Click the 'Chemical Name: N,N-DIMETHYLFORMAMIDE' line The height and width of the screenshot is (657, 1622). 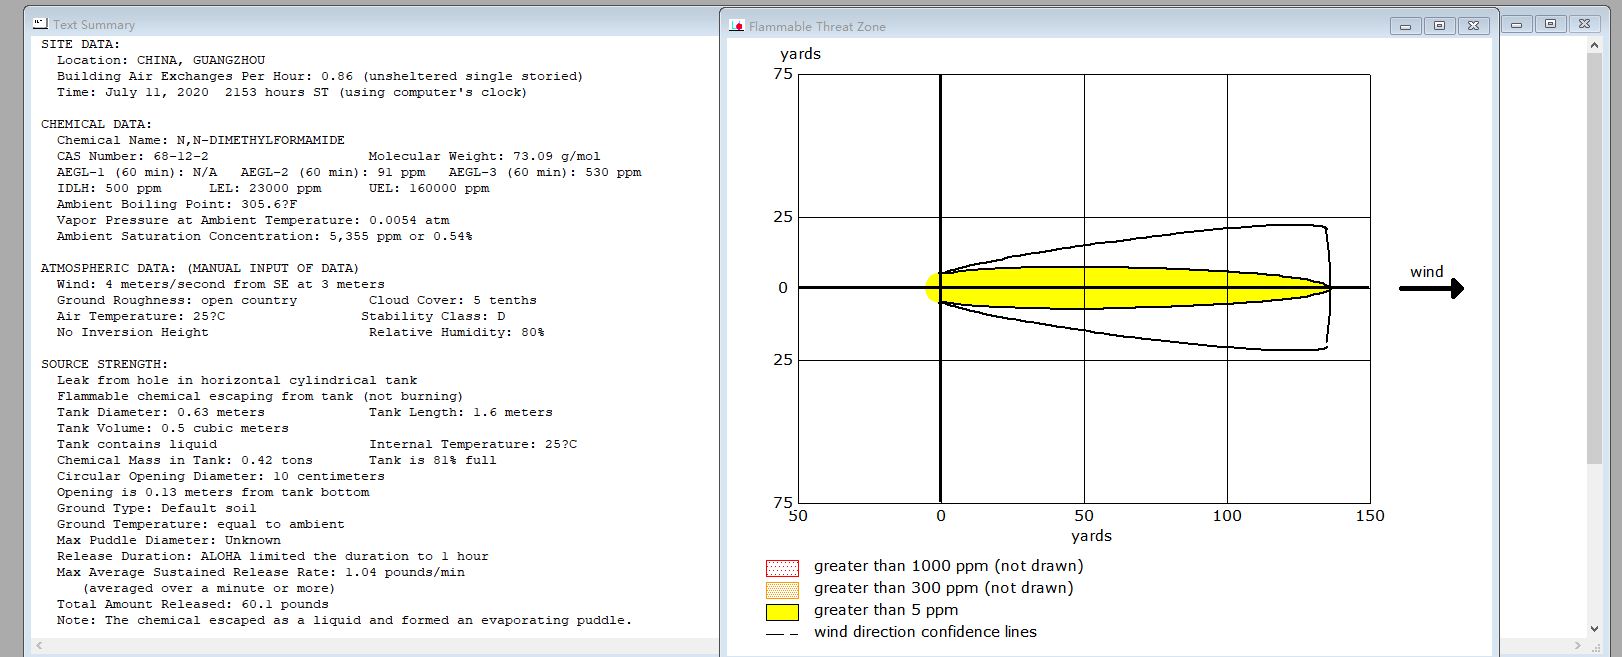click(x=201, y=140)
